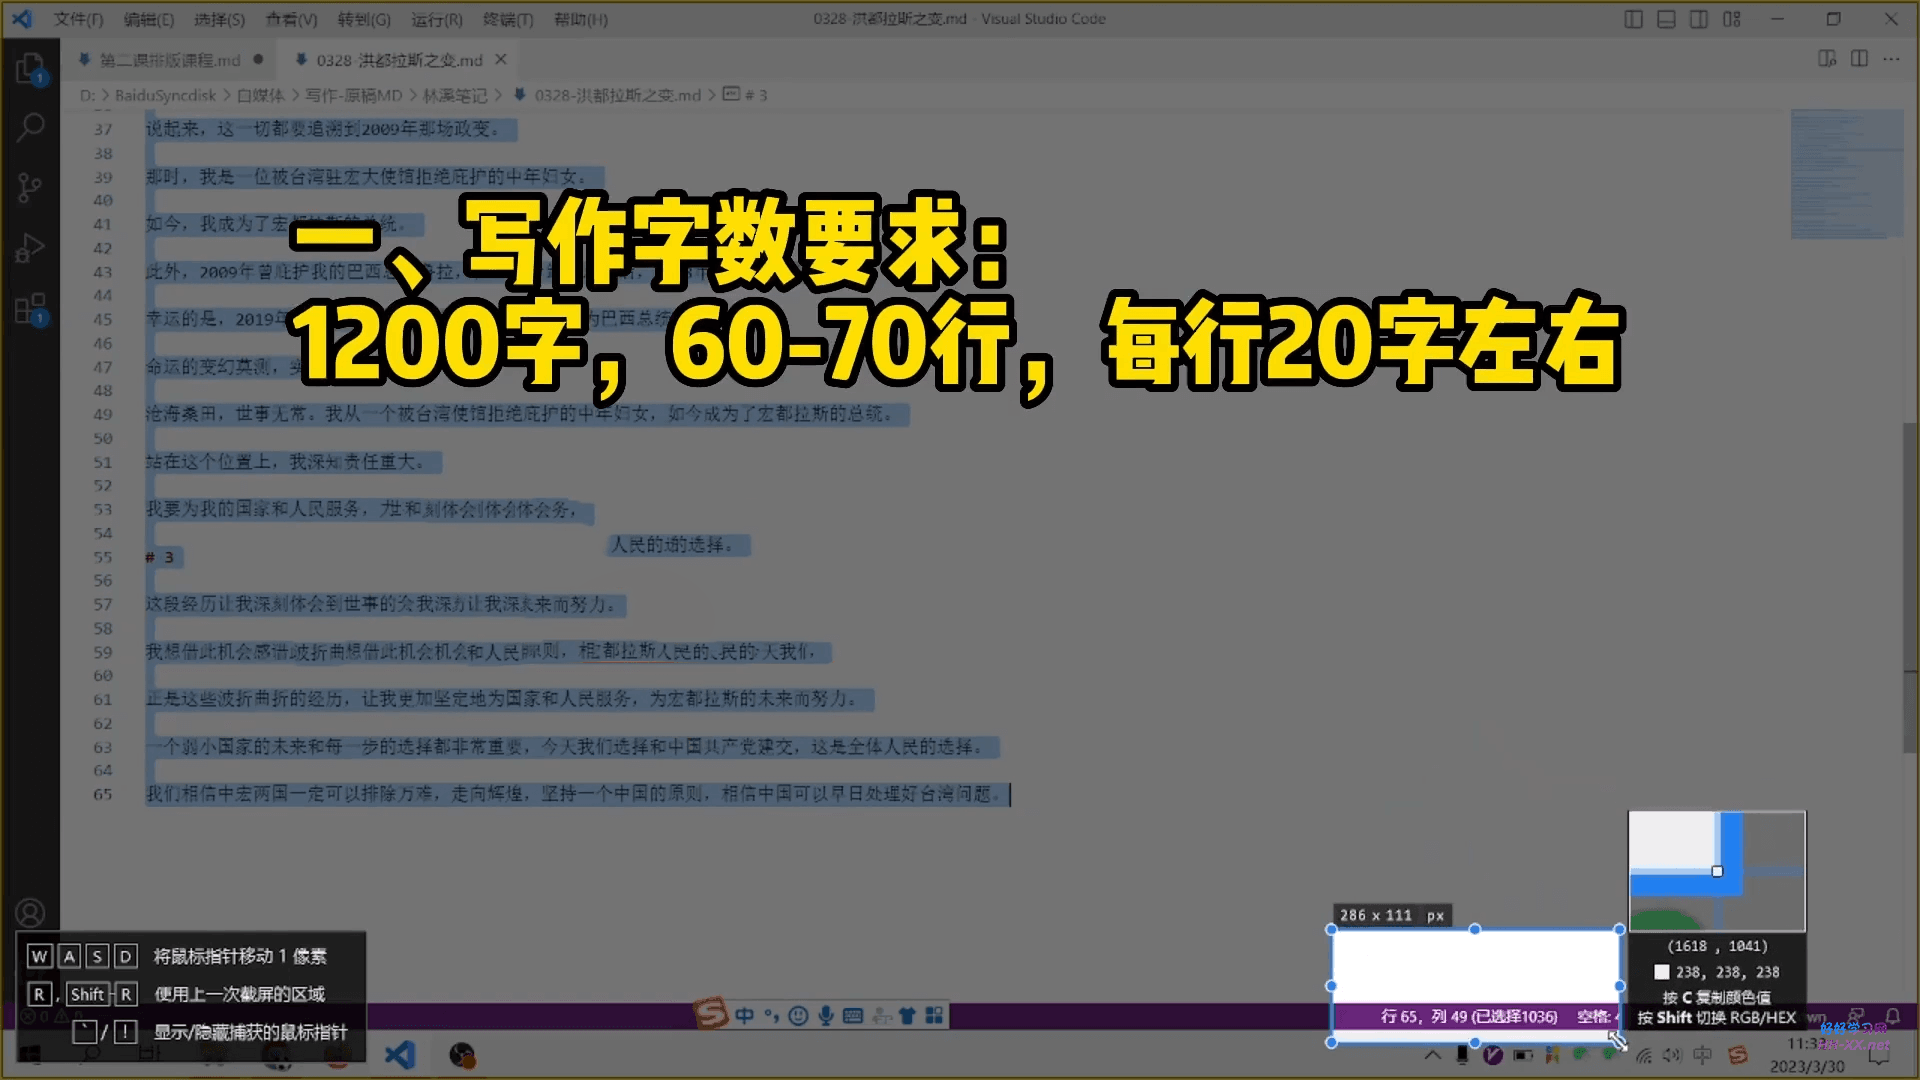Open the Customize Layout icon
The image size is (1920, 1080).
(1732, 19)
